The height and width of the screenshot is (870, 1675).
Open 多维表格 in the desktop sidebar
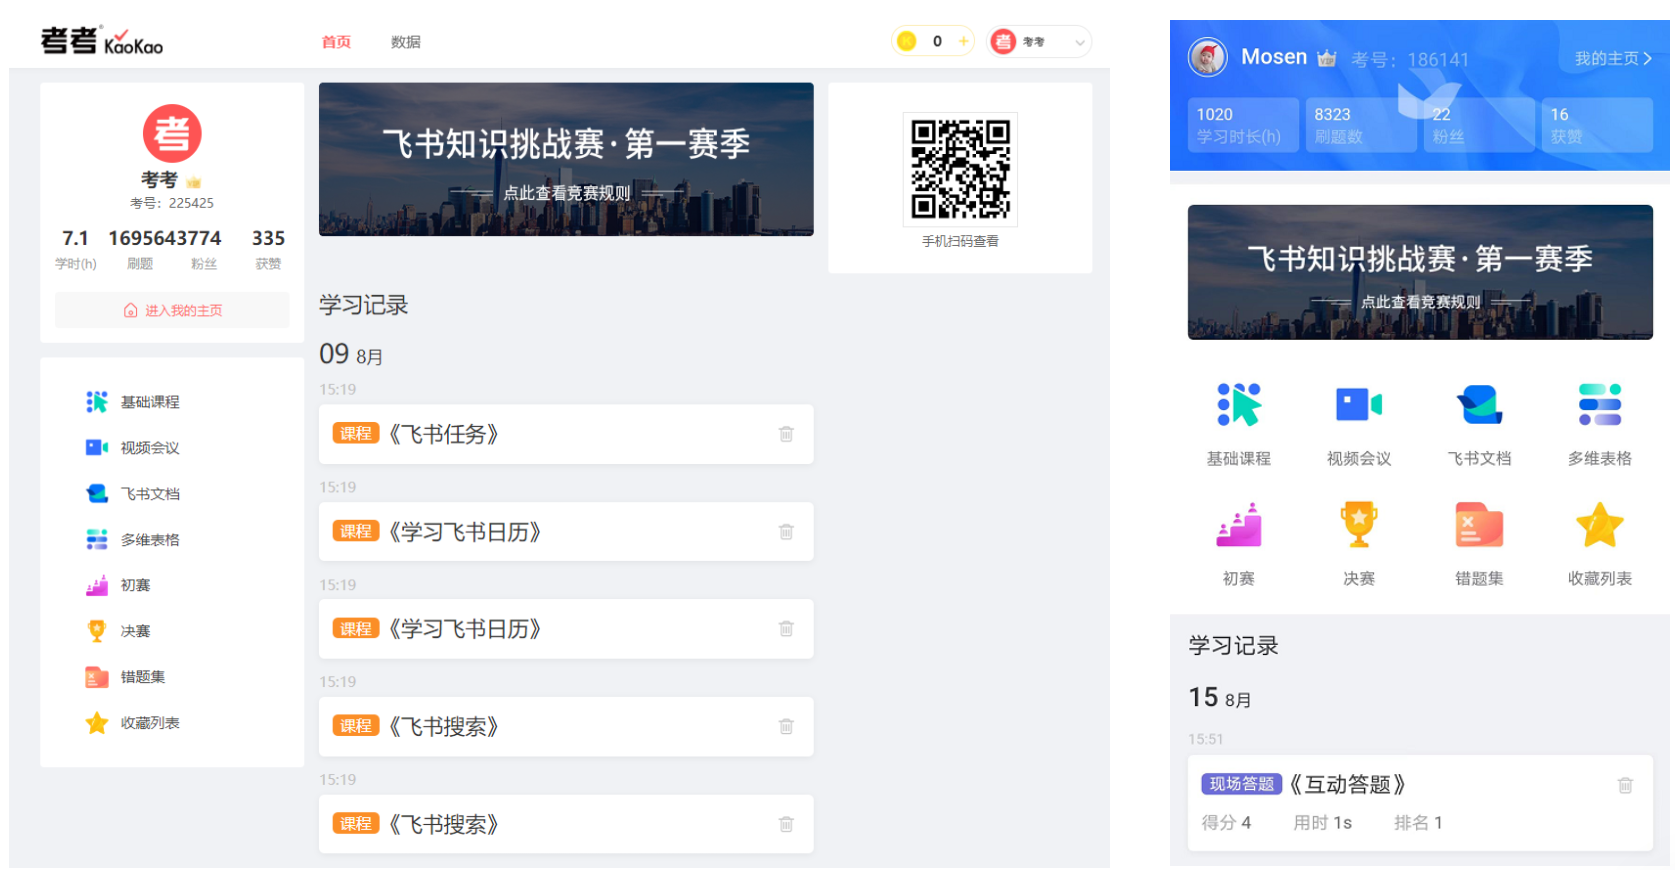[133, 540]
